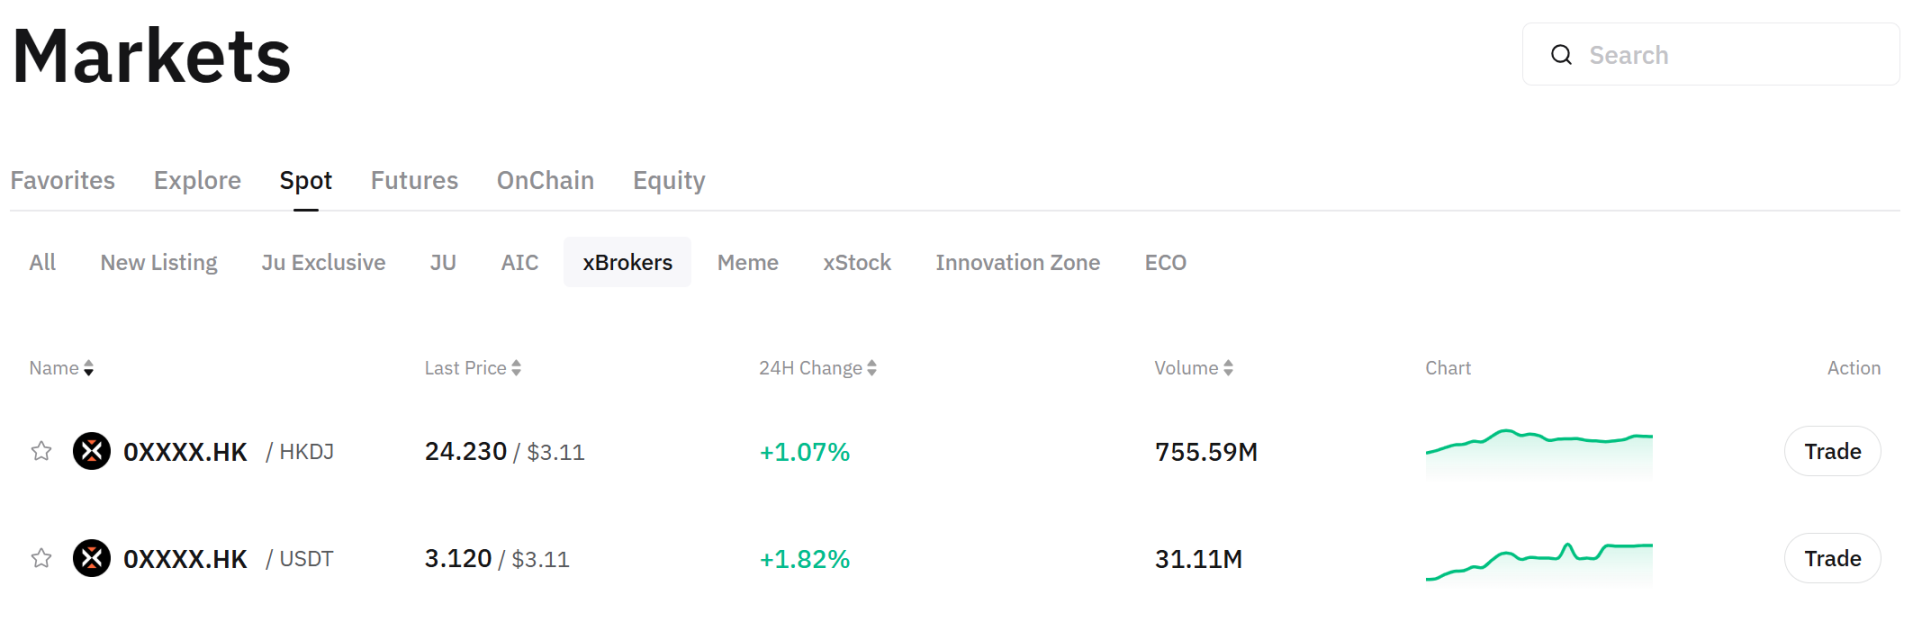Click the 0XXXX.HK USDT coin logo
Image resolution: width=1913 pixels, height=622 pixels.
92,558
